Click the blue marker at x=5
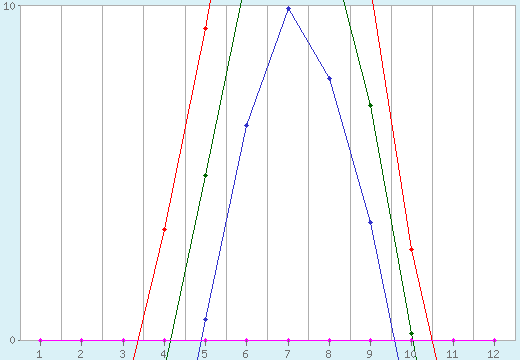This screenshot has width=520, height=360. point(205,319)
